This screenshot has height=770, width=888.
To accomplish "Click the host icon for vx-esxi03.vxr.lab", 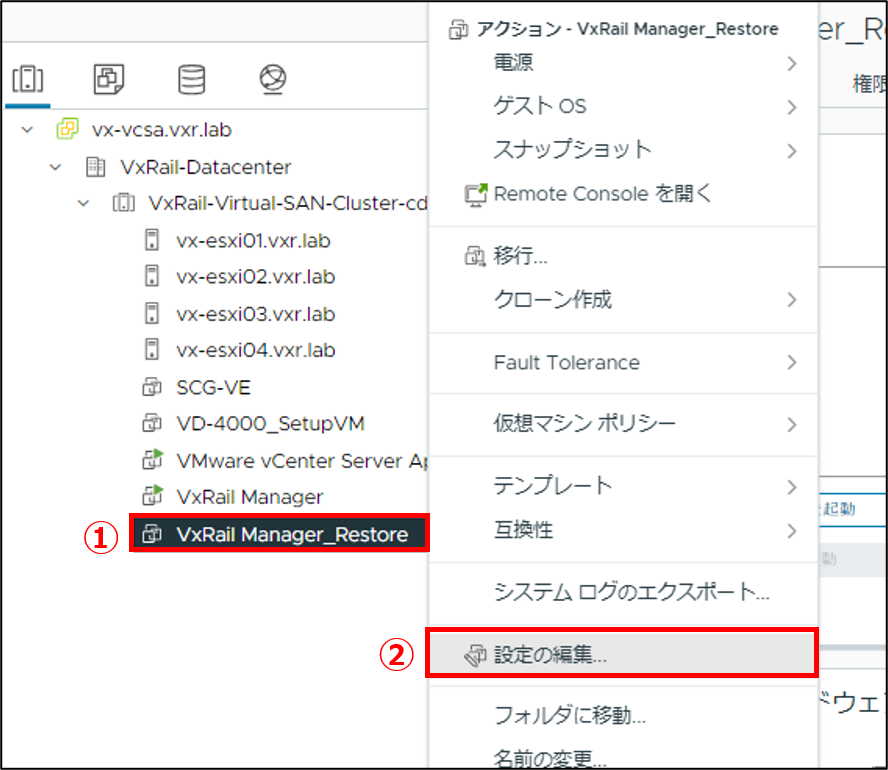I will (152, 313).
